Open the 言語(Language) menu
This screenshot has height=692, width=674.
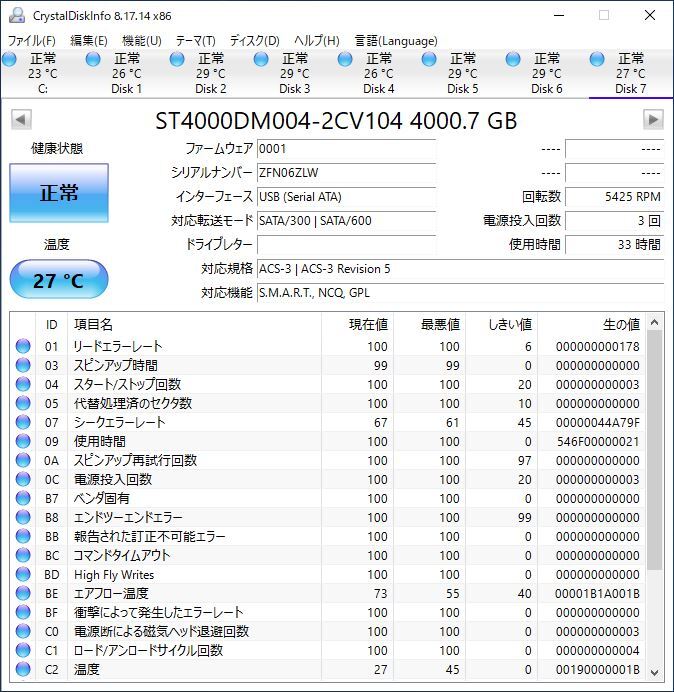[x=396, y=41]
